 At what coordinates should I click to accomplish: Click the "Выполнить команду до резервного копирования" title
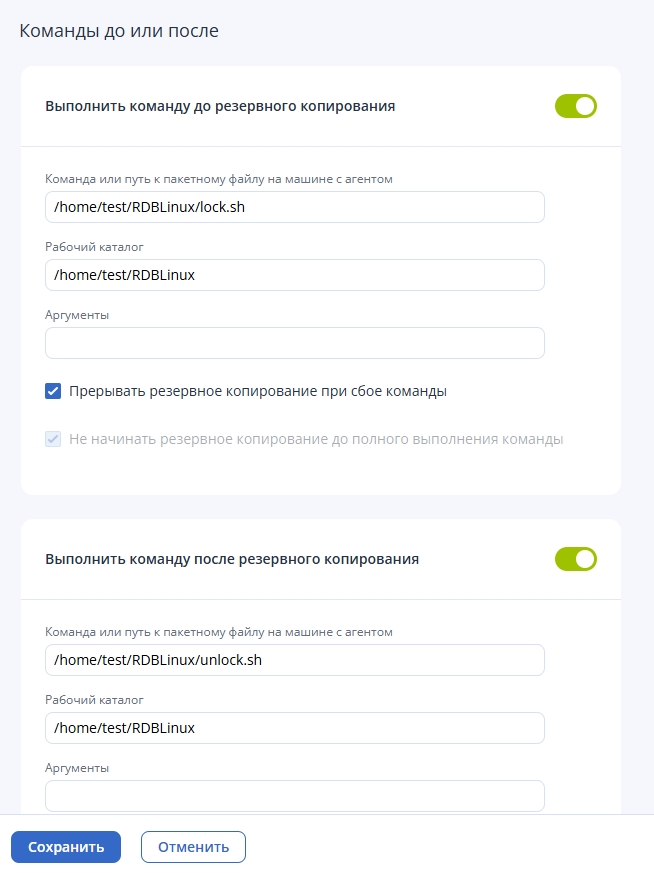220,106
